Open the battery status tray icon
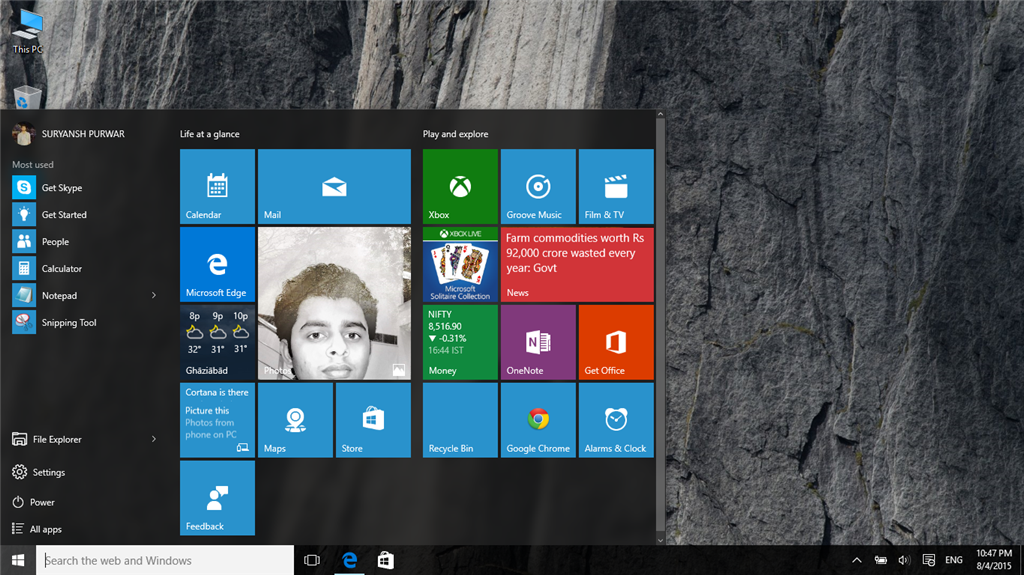This screenshot has height=575, width=1024. coord(880,560)
